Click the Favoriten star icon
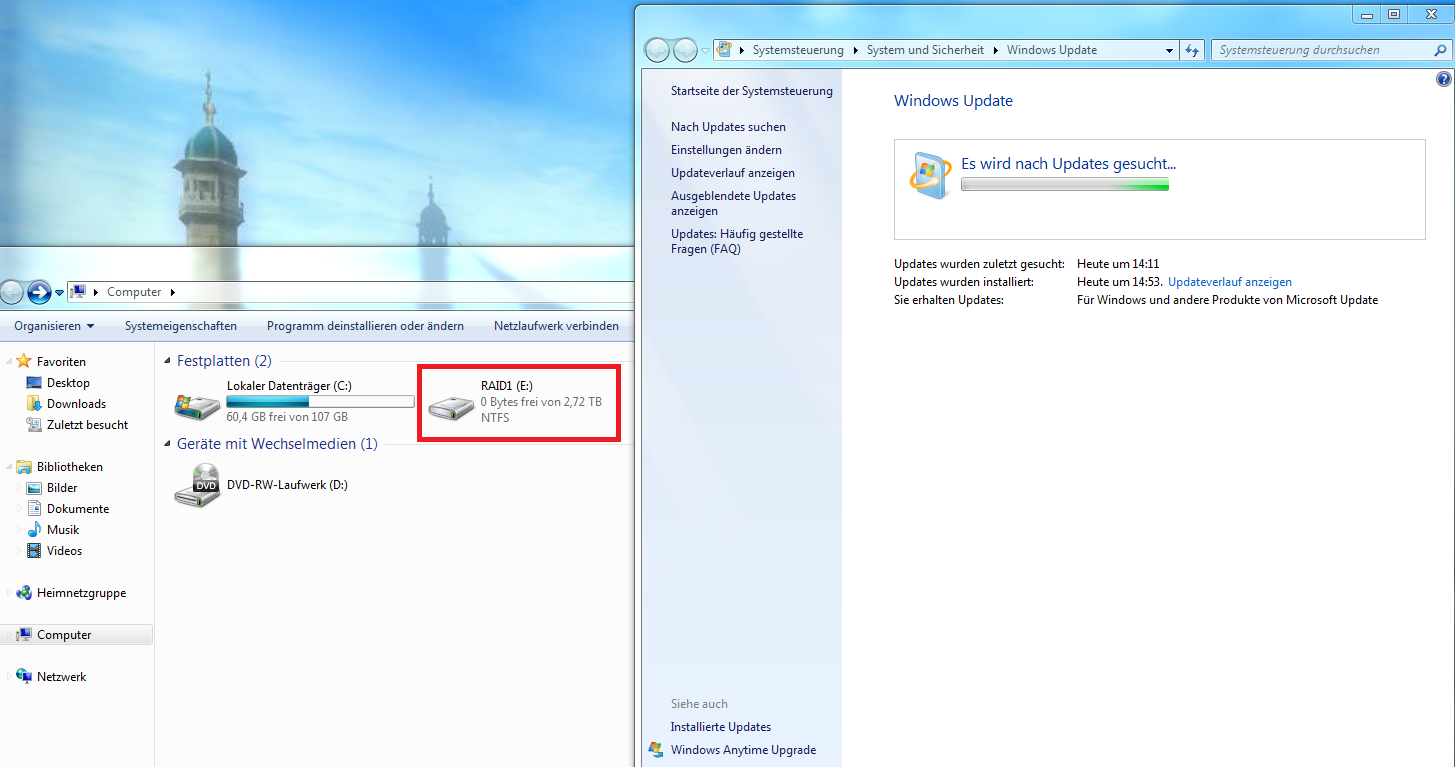This screenshot has height=767, width=1455. [x=24, y=361]
